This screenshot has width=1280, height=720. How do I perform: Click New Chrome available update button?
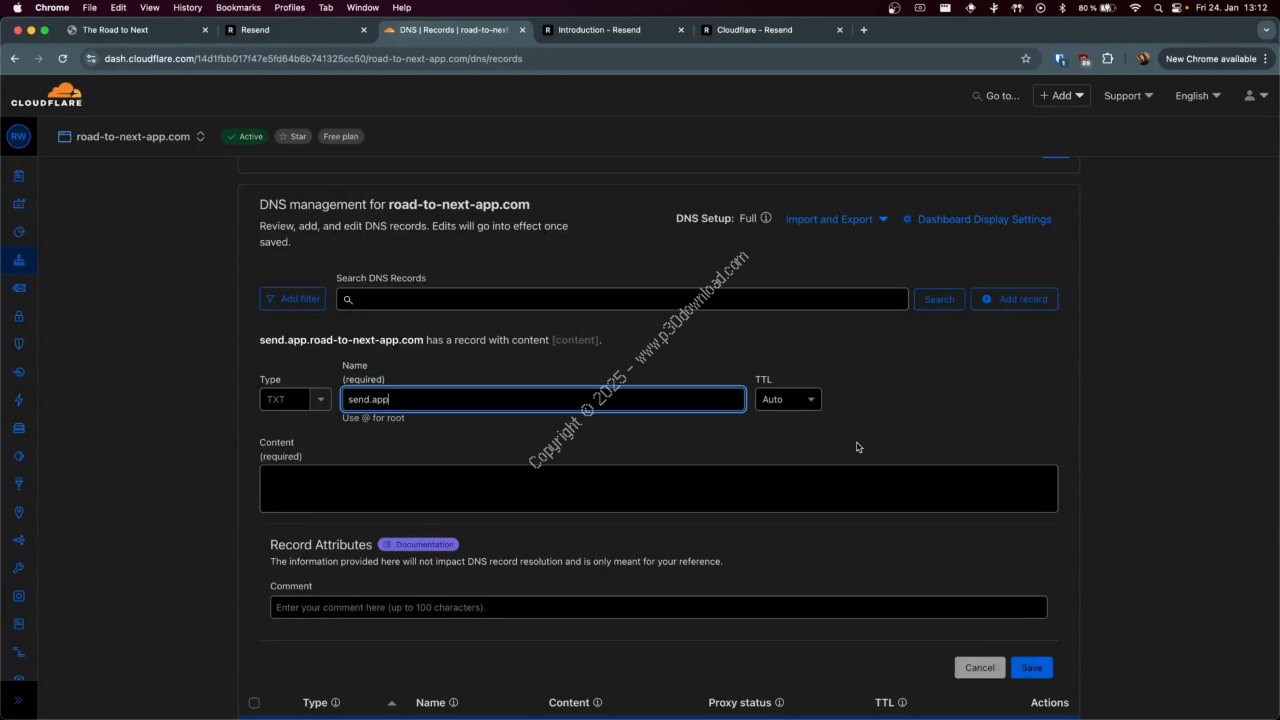(1215, 59)
